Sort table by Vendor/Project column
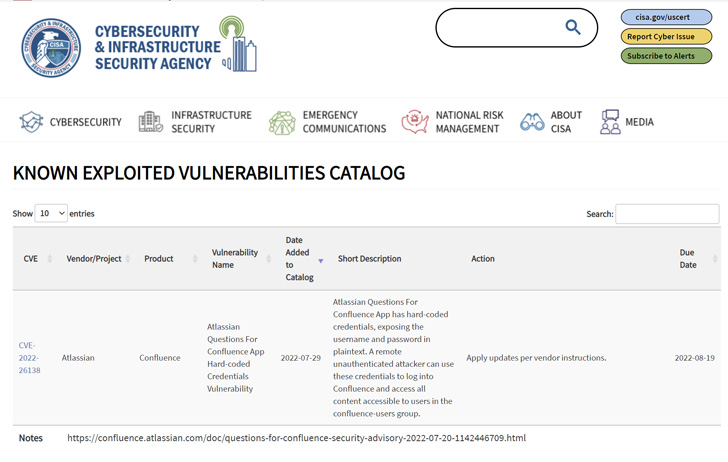Image resolution: width=728 pixels, height=462 pixels. 95,259
